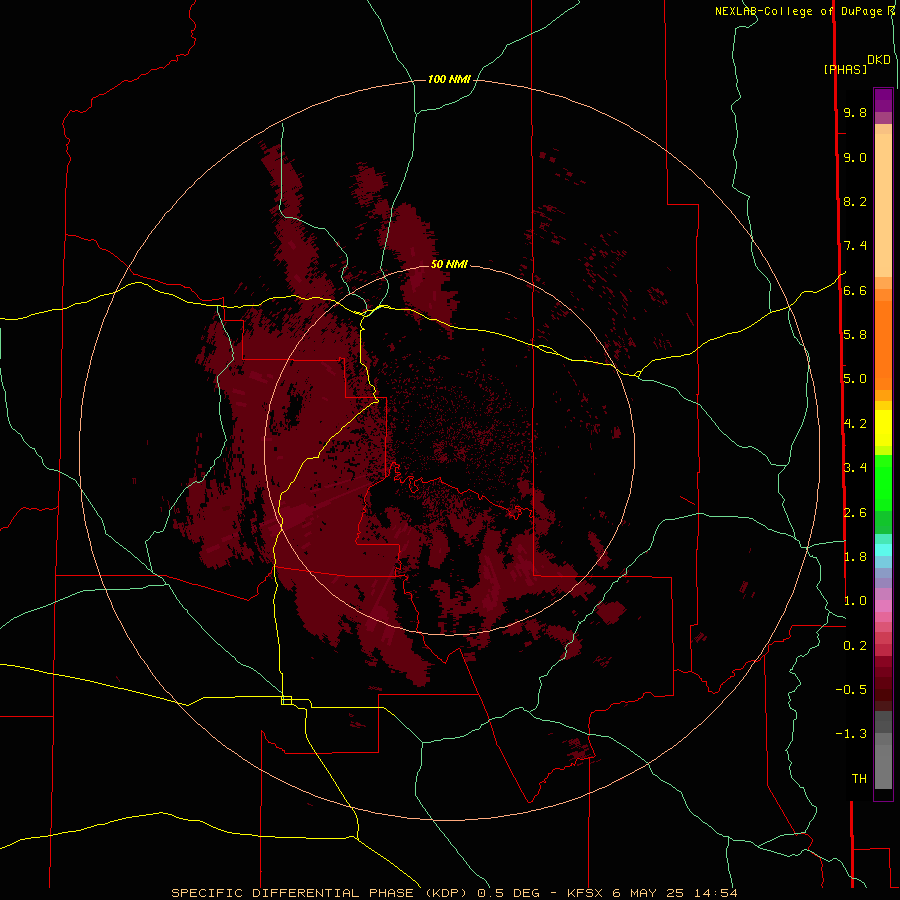Viewport: 900px width, 900px height.
Task: Click the 0.2 value on color scale
Action: [855, 646]
